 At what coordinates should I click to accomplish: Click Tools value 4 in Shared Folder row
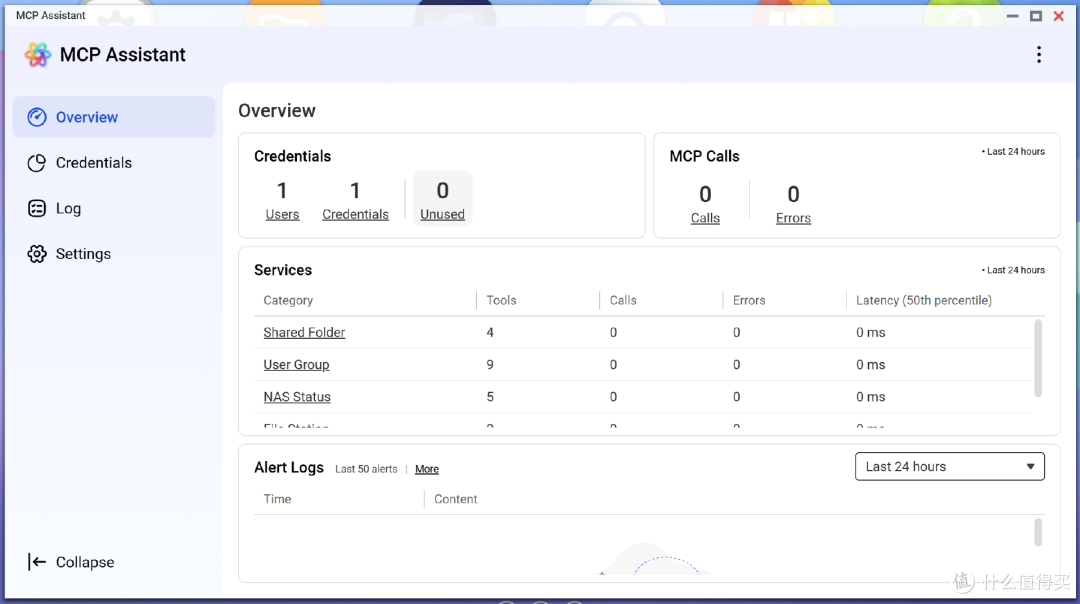(490, 332)
